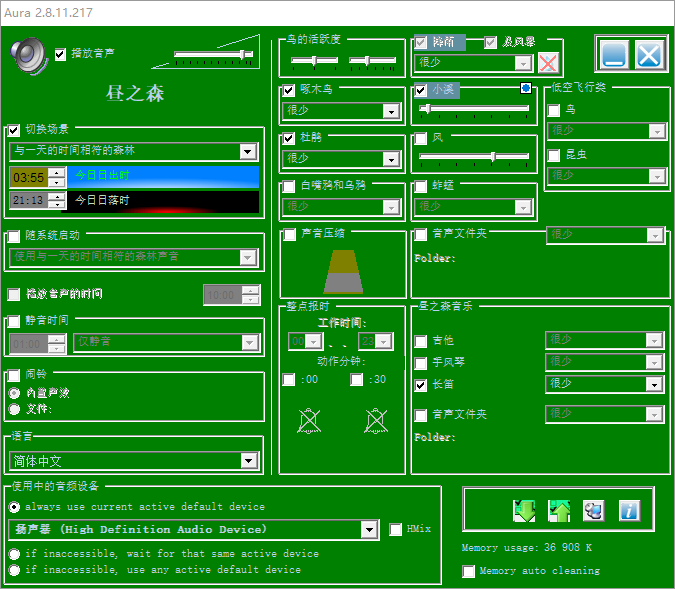The image size is (675, 589).
Task: Minimize Aura with the blue underscore button
Action: tap(615, 55)
